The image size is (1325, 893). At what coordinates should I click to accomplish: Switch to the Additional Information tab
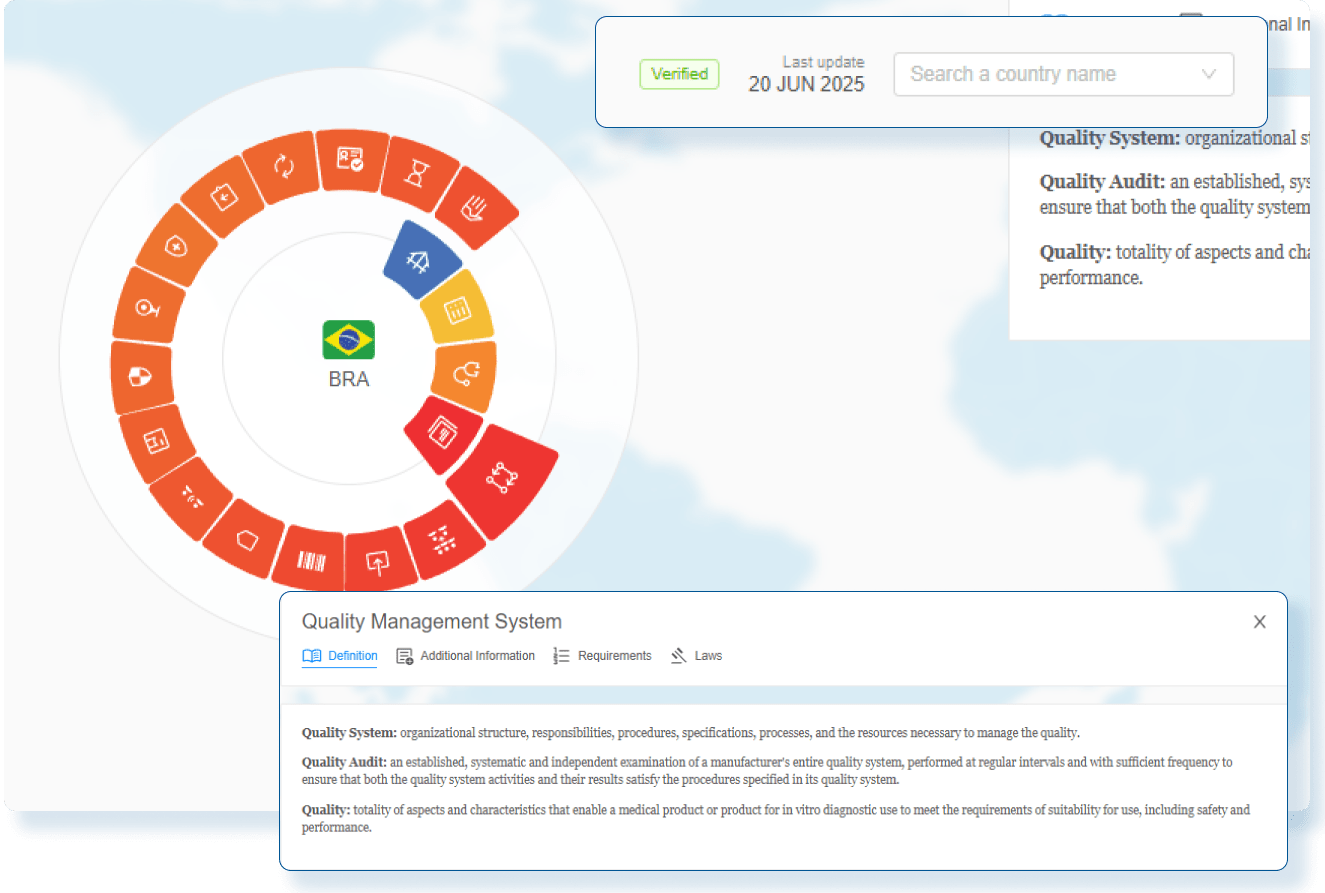coord(466,656)
